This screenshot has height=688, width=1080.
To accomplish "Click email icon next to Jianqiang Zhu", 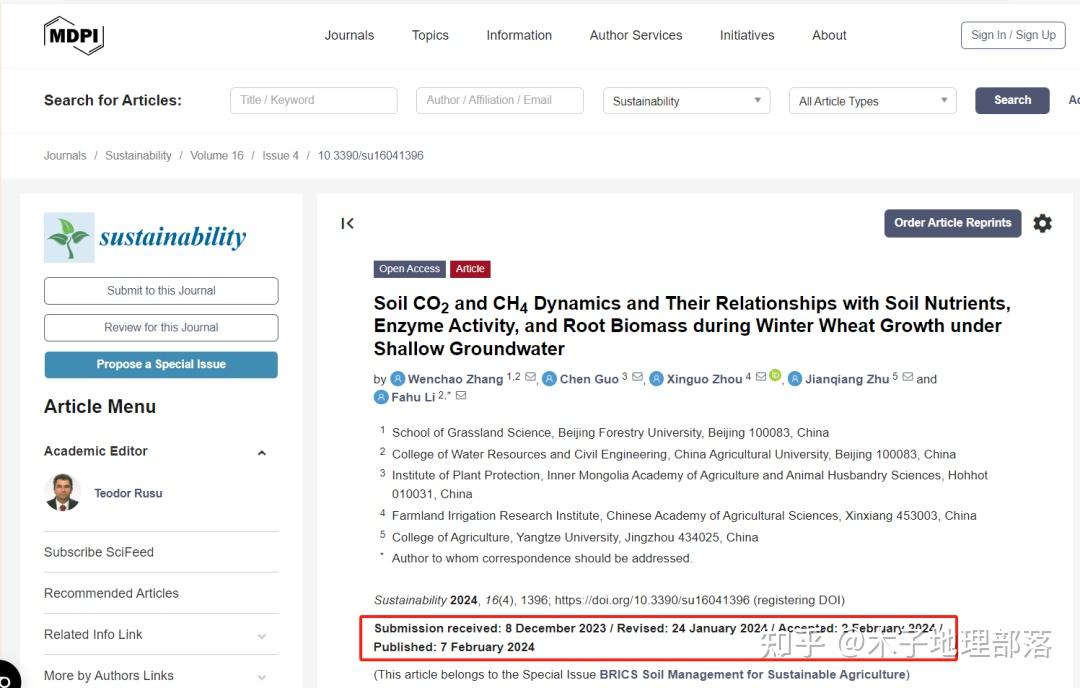I will point(908,378).
